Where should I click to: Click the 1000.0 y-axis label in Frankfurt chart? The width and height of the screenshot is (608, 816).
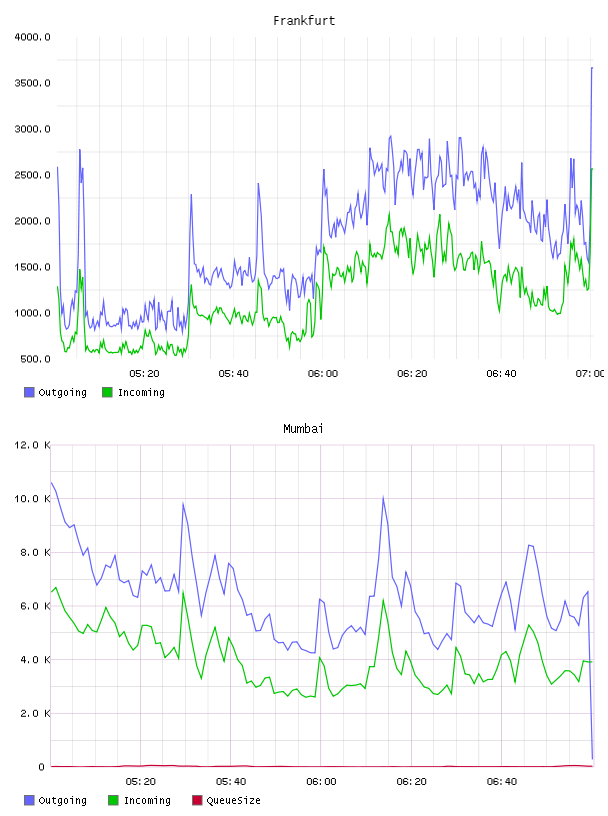pos(32,313)
